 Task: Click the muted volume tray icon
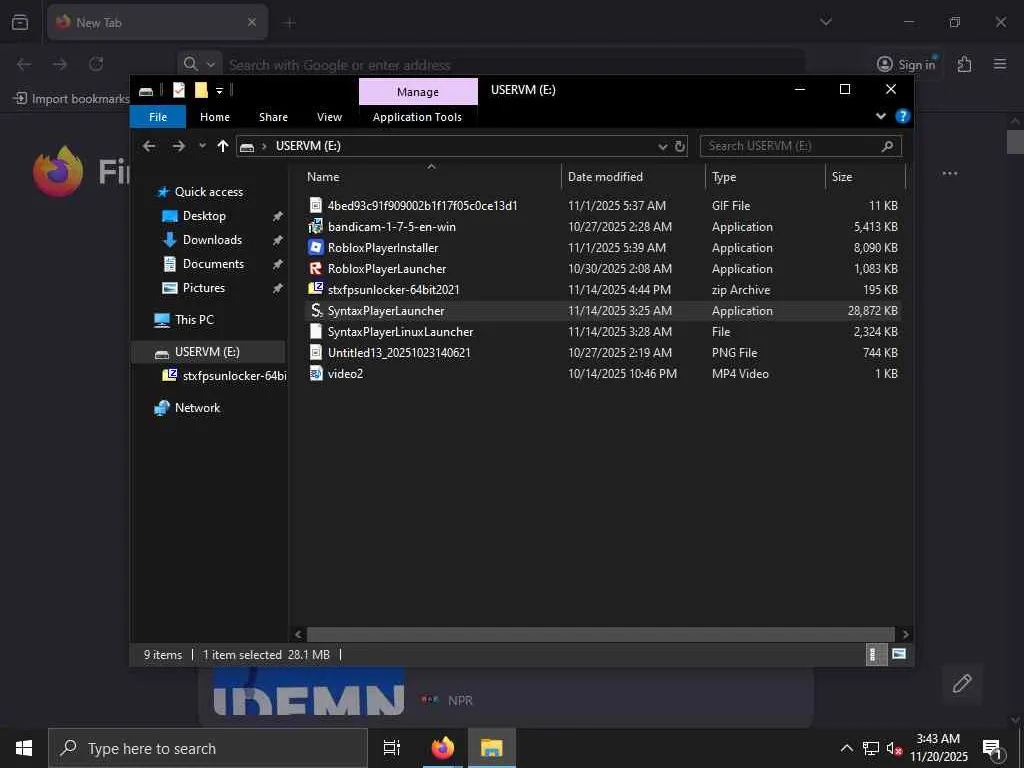894,748
